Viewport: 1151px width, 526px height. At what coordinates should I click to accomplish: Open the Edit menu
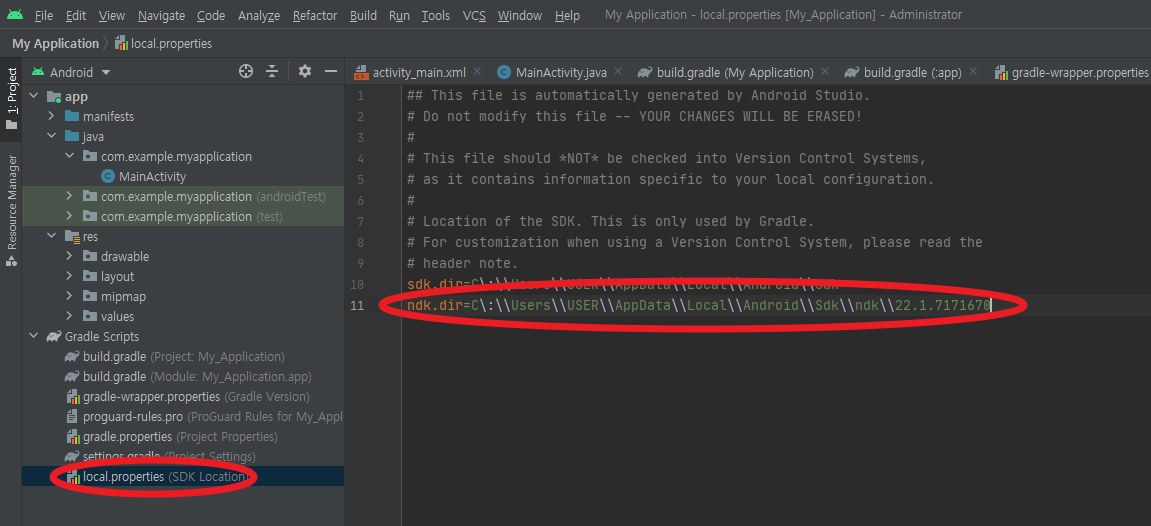tap(76, 15)
